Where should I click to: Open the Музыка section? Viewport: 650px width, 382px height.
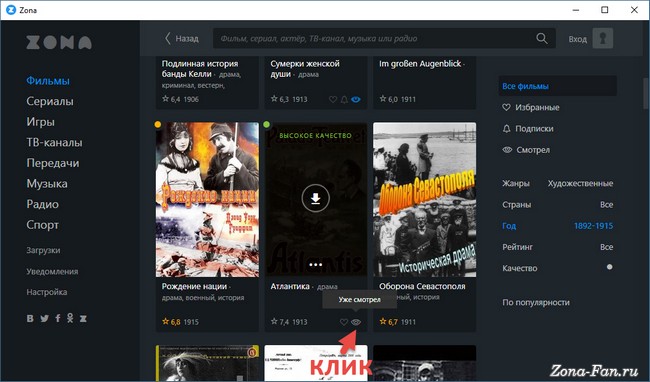pos(47,184)
